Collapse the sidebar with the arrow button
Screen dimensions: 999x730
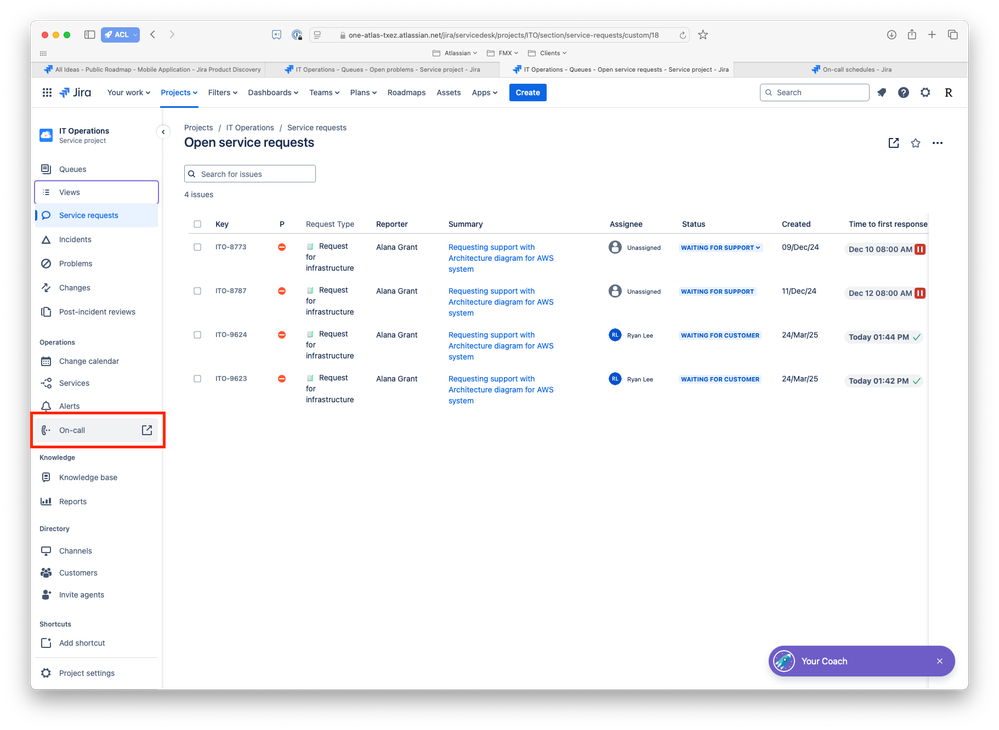163,132
